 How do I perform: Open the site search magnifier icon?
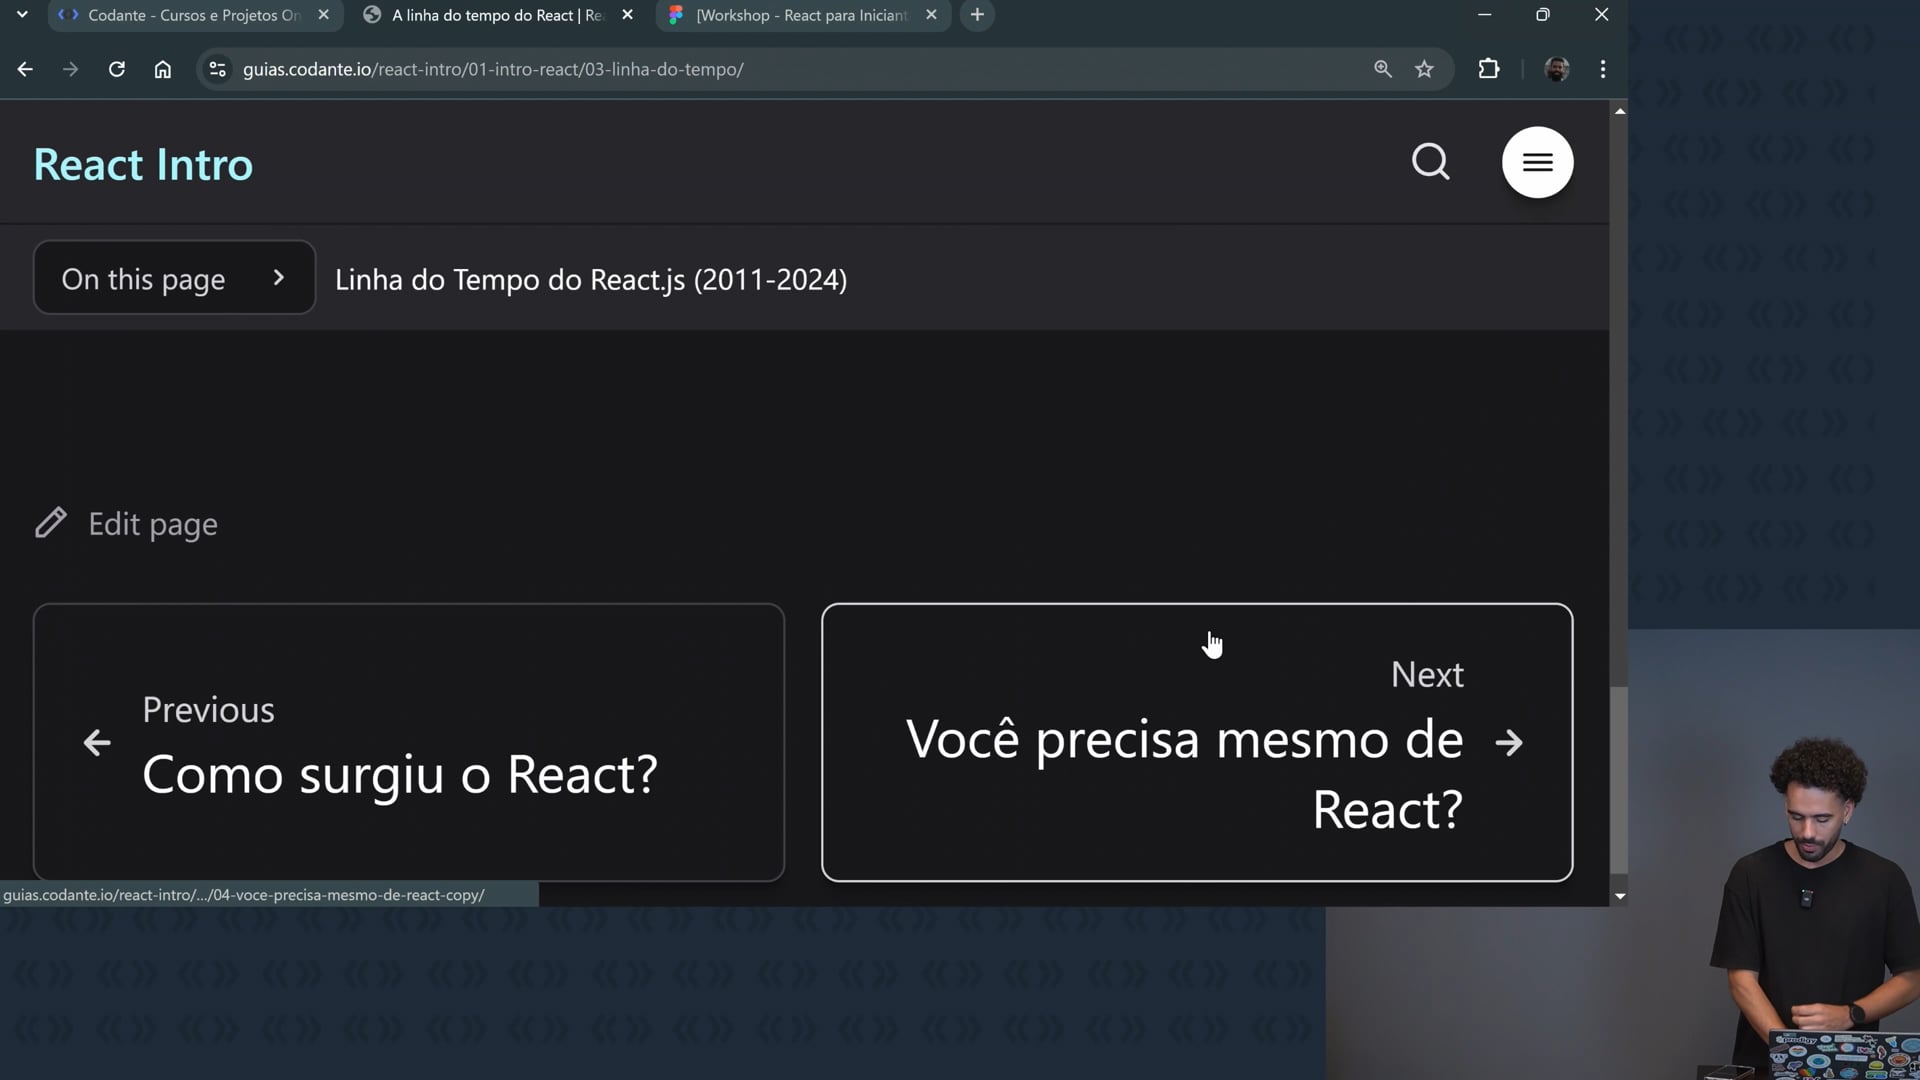(x=1430, y=162)
